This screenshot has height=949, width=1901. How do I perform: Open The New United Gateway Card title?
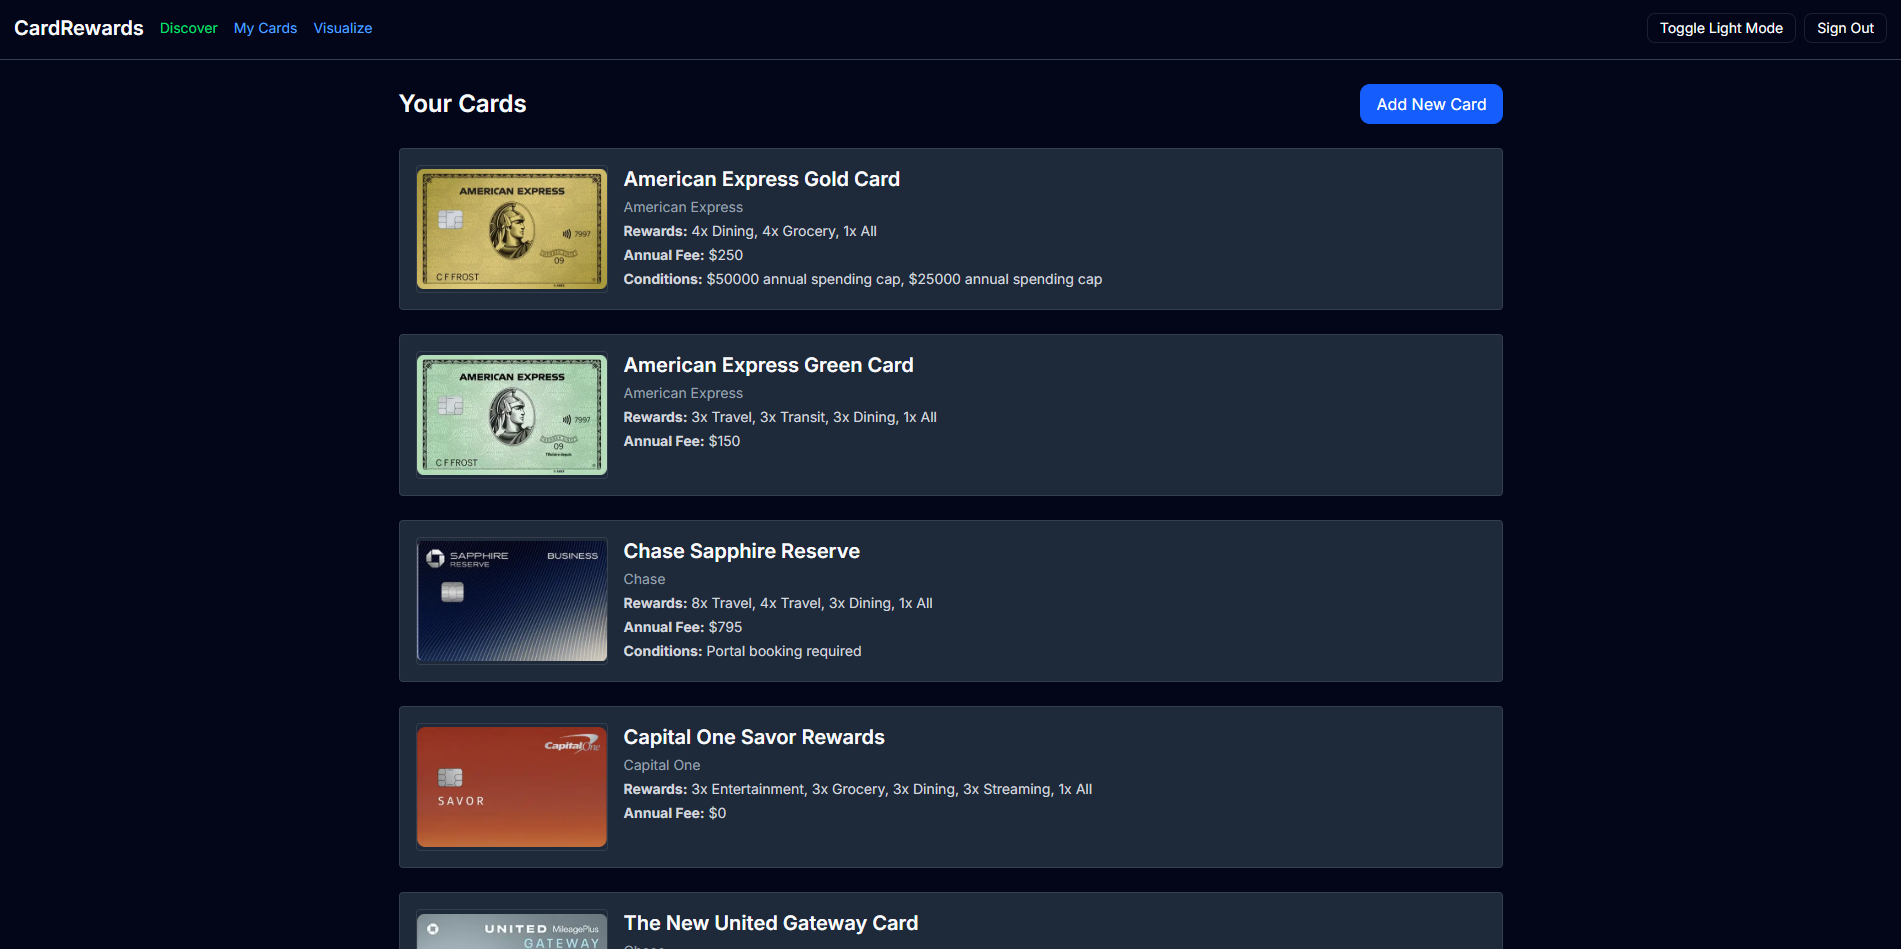click(771, 923)
